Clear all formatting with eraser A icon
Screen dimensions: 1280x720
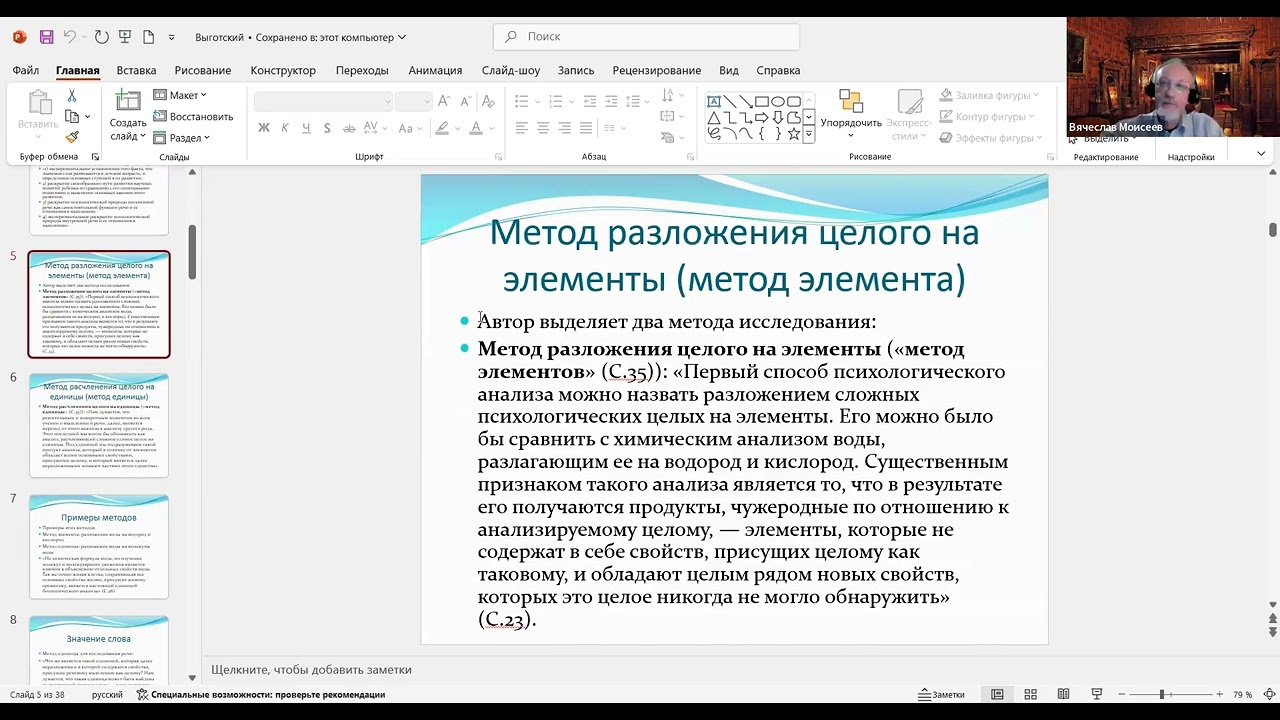tap(488, 101)
